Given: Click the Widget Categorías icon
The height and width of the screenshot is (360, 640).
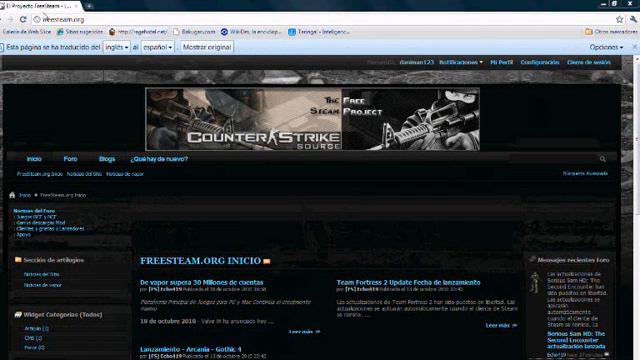Looking at the screenshot, I should (18, 315).
